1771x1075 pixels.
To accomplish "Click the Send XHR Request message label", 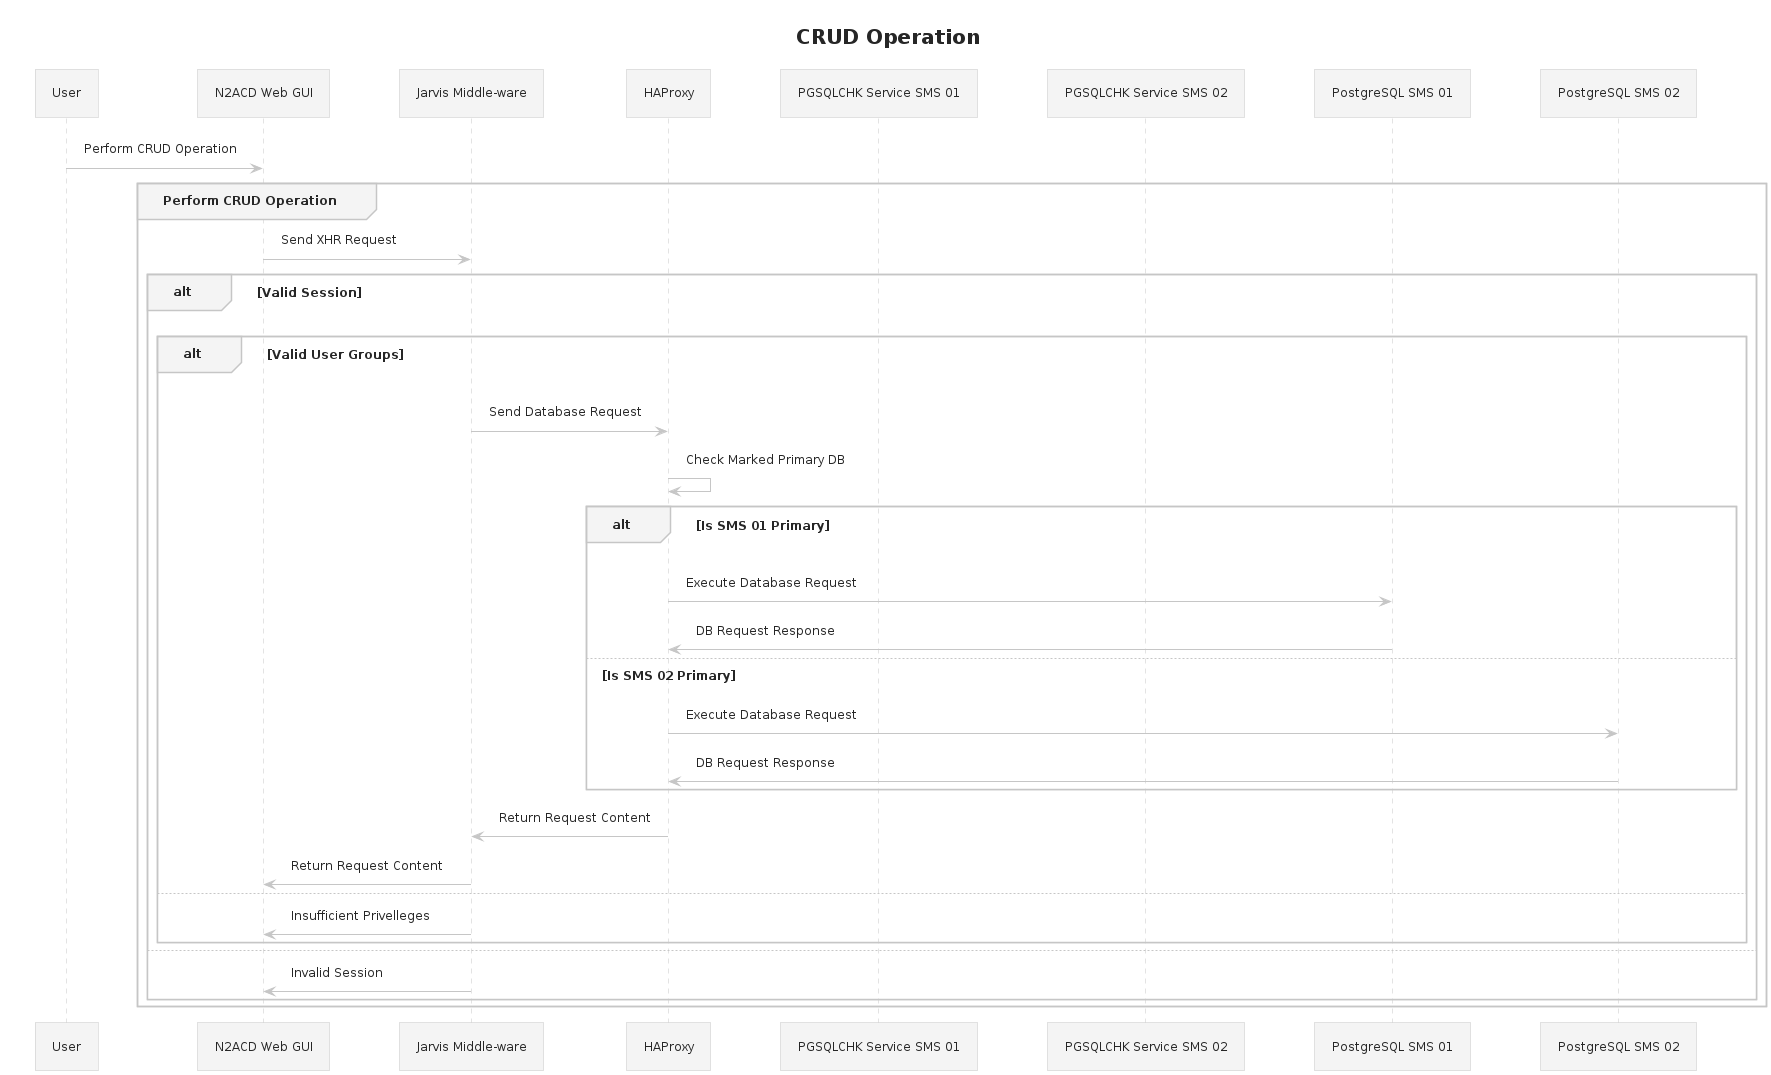I will coord(338,240).
